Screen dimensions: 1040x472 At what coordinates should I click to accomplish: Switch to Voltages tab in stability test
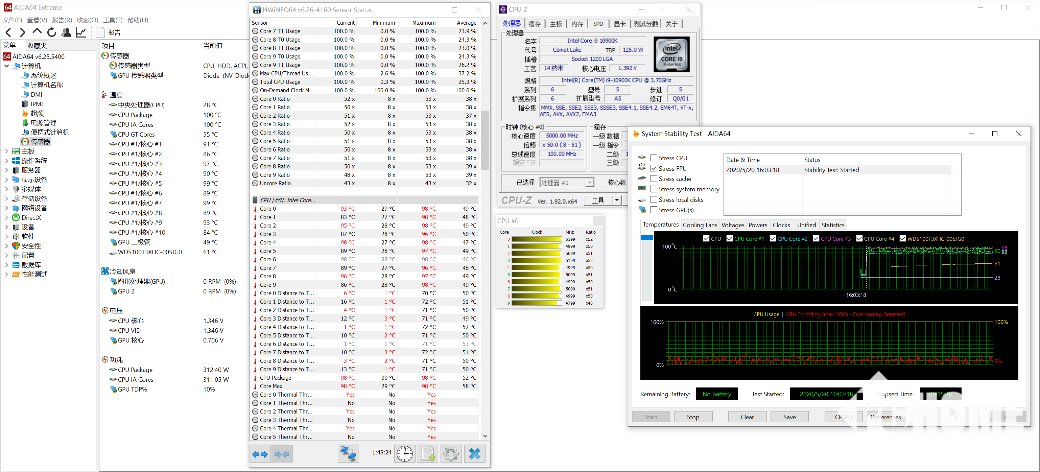pos(732,225)
